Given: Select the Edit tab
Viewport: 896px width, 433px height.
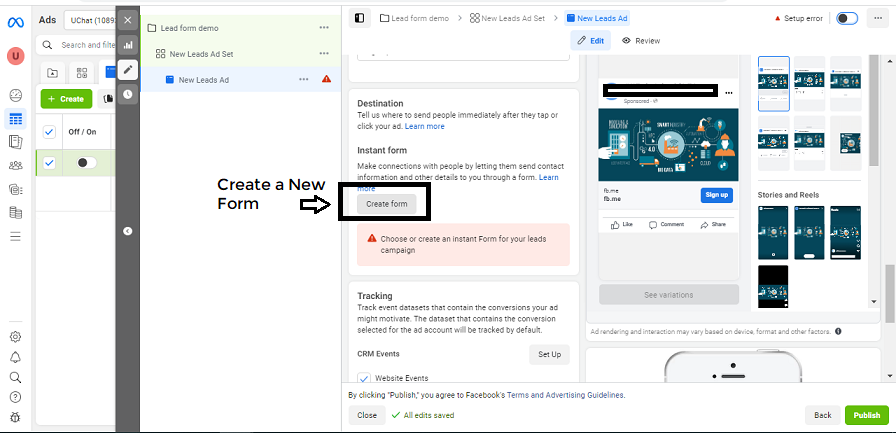Looking at the screenshot, I should 591,41.
